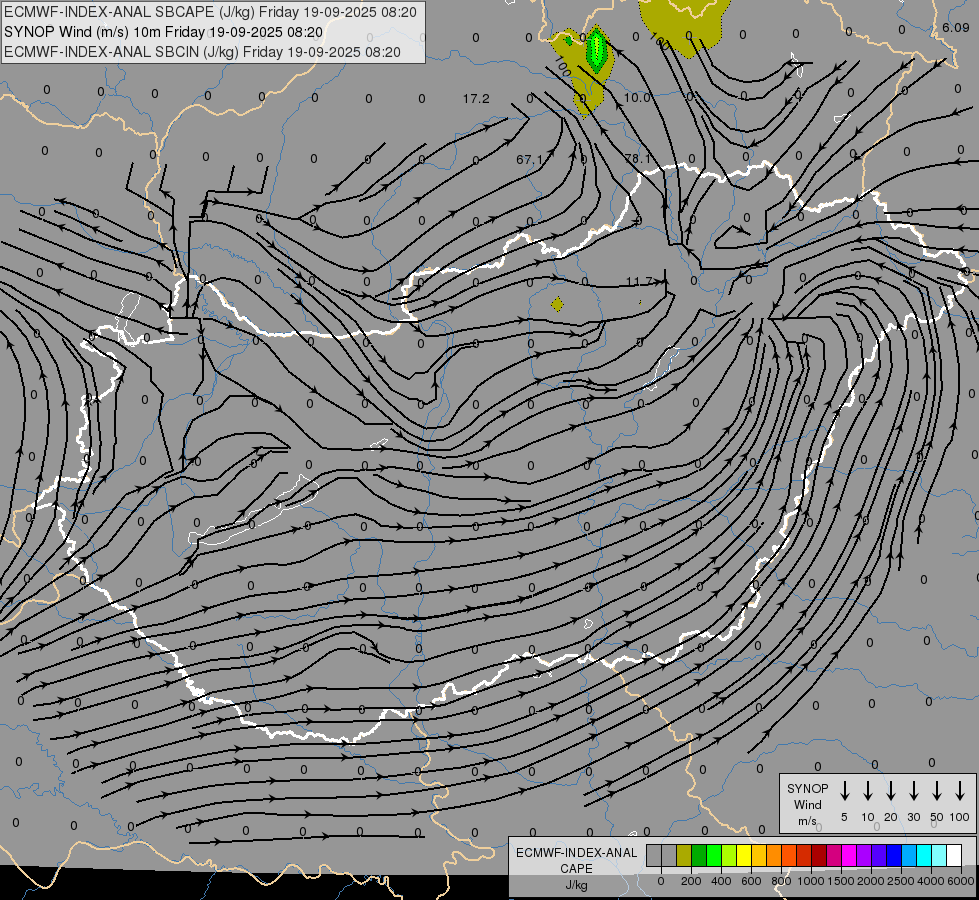Viewport: 979px width, 900px height.
Task: Click the 10 m/s wind arrow in legend
Action: point(868,791)
